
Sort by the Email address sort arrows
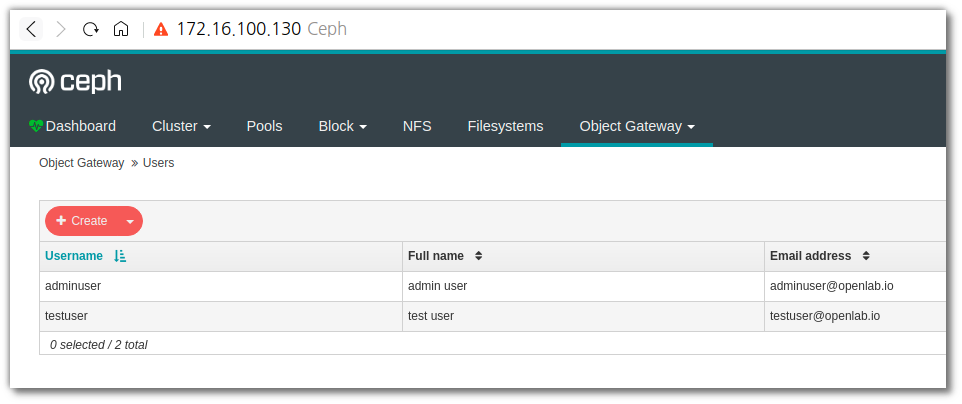click(x=866, y=256)
